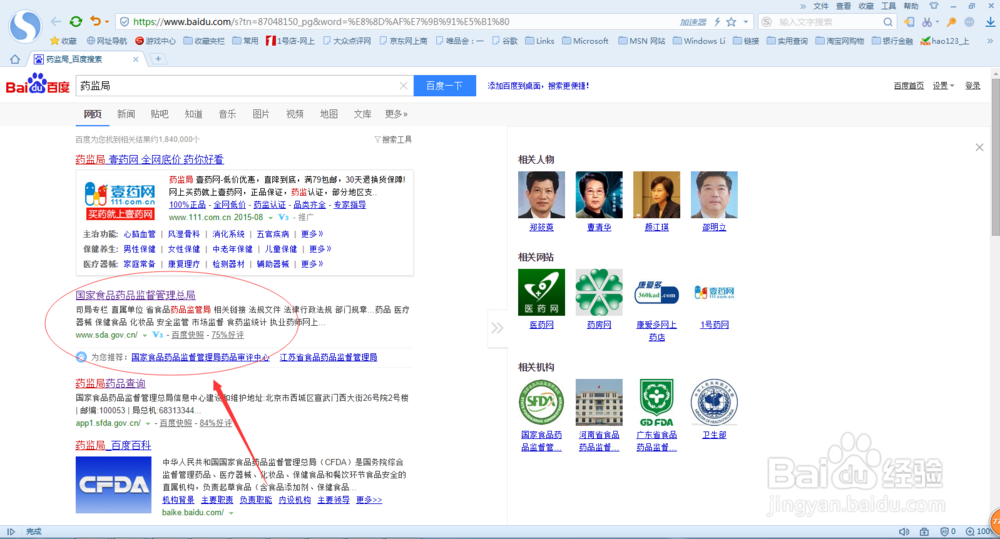Click the browser back arrow
The height and width of the screenshot is (539, 1000).
56,22
